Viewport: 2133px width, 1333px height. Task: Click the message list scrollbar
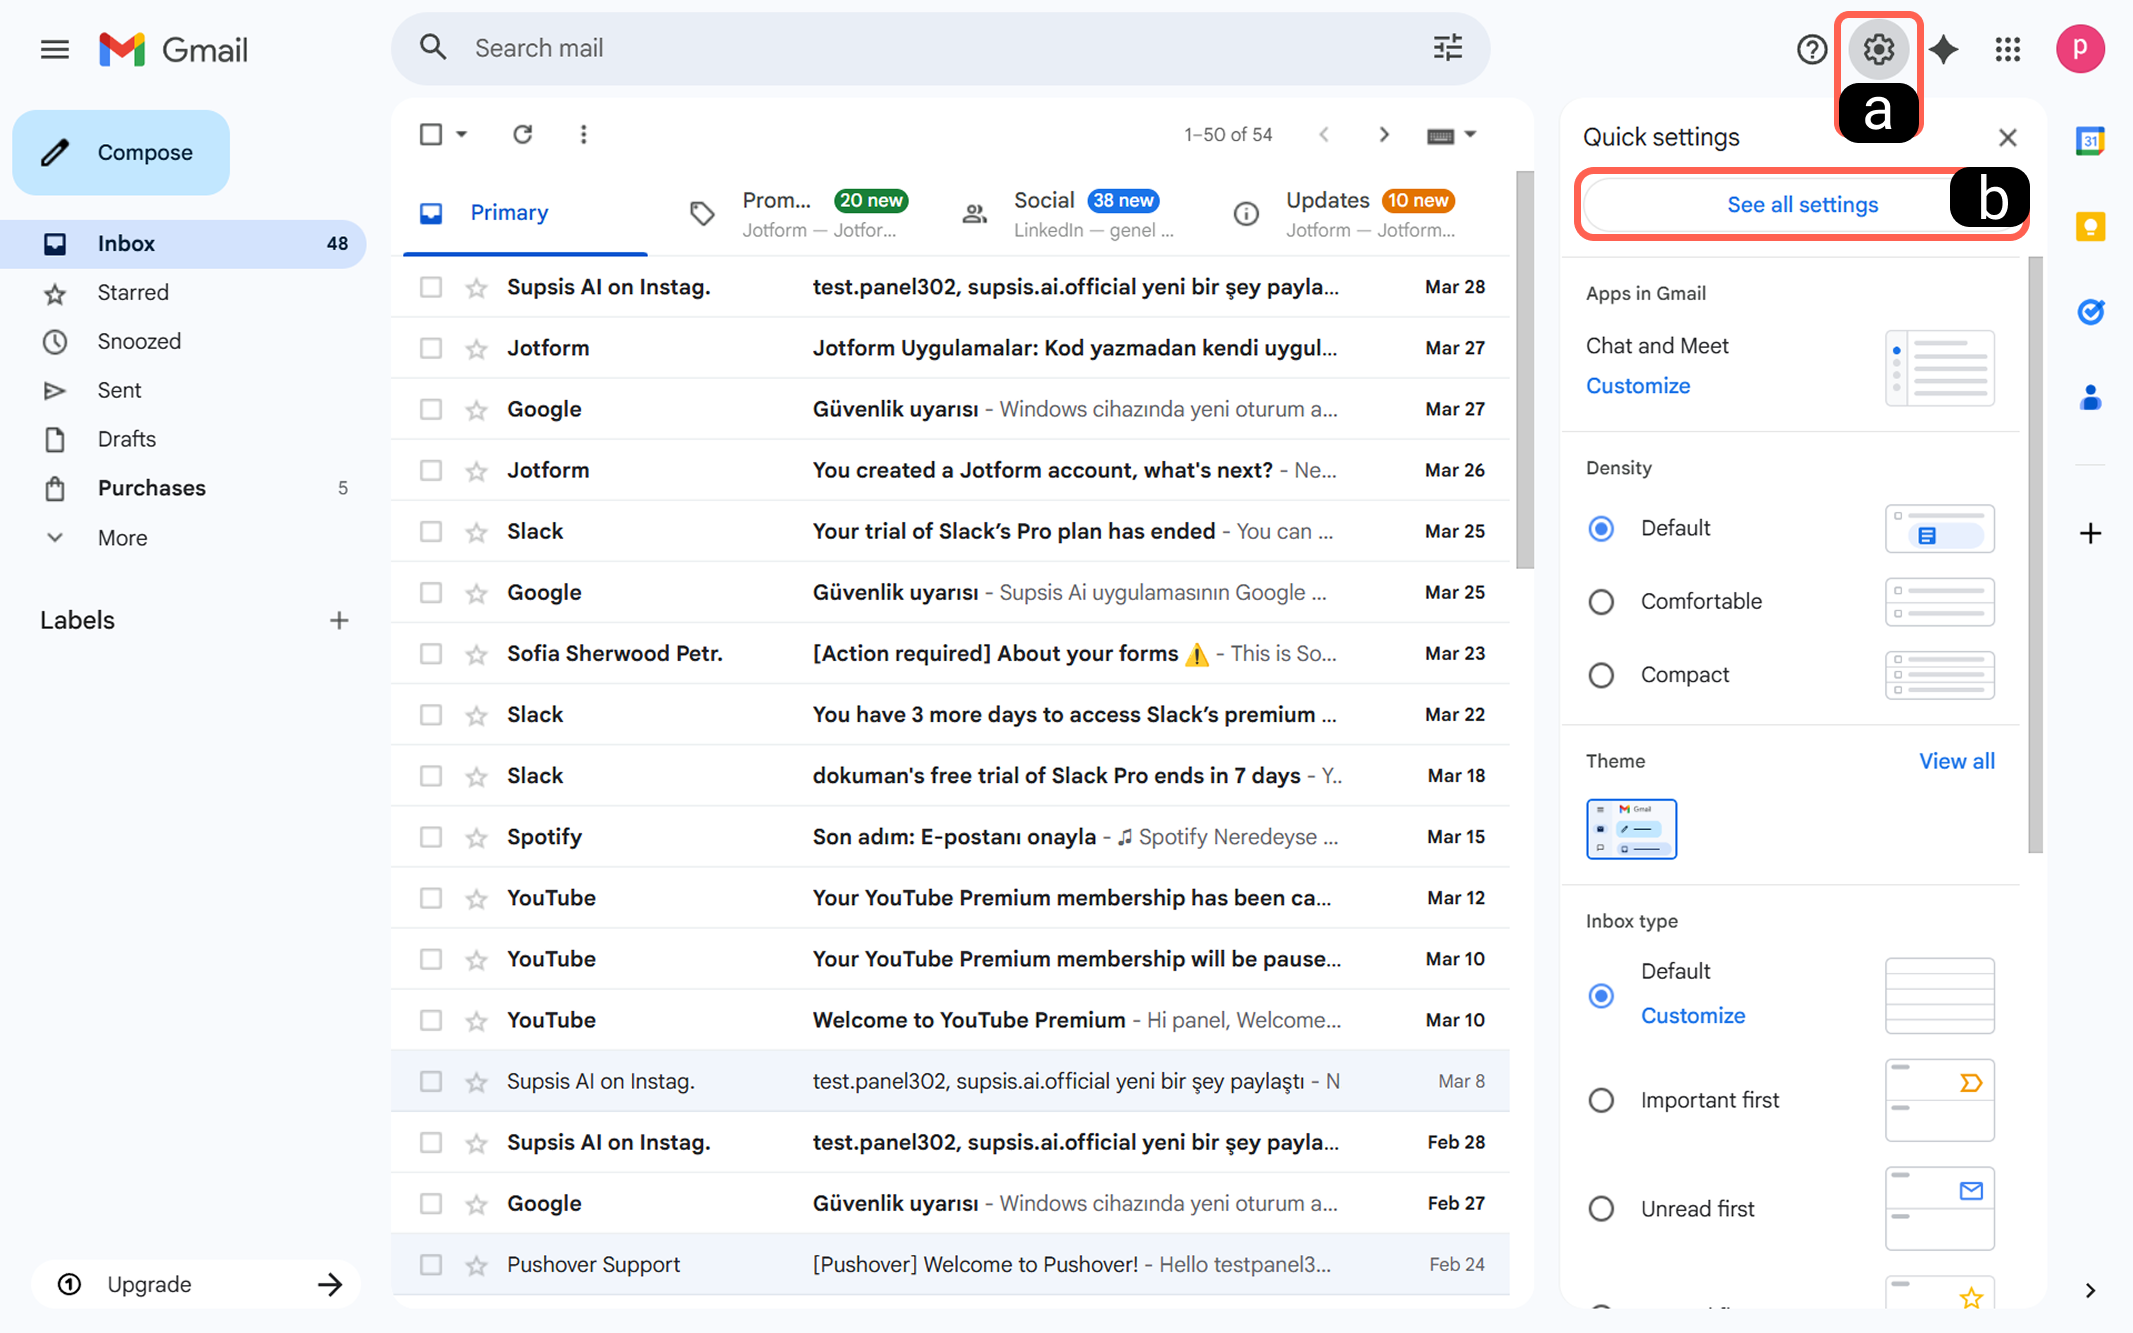pos(1524,370)
